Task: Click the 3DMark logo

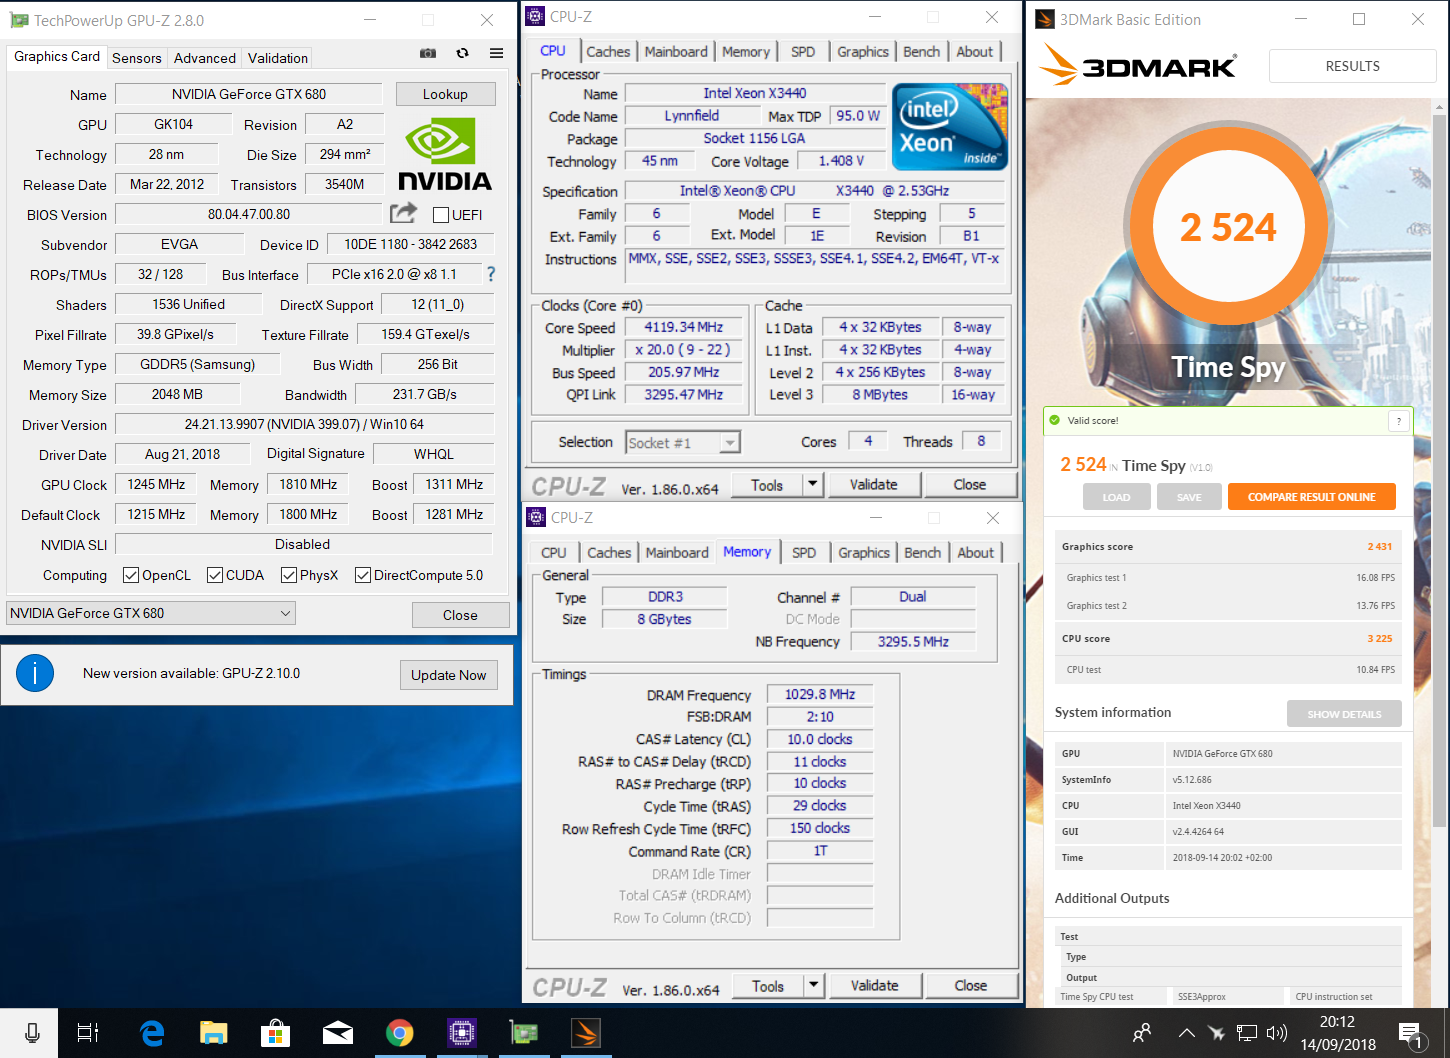Action: tap(1138, 66)
